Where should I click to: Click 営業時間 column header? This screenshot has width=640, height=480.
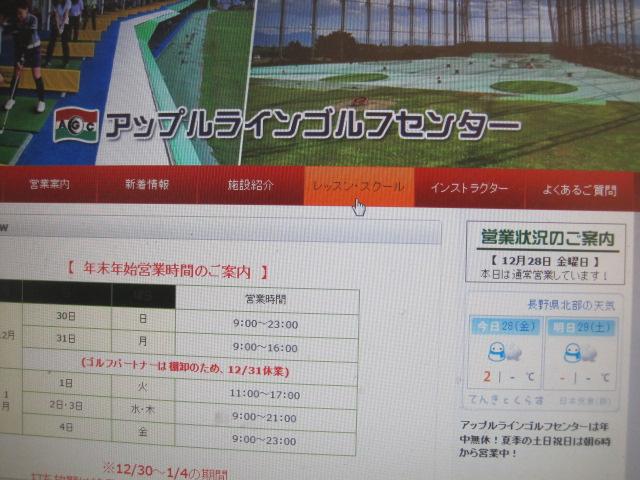click(266, 299)
